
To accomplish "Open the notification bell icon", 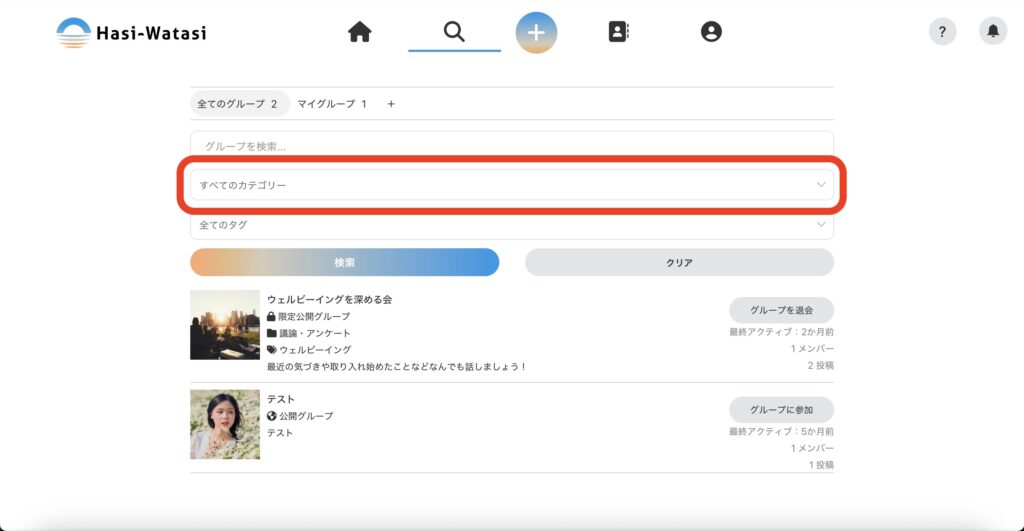I will click(x=993, y=32).
